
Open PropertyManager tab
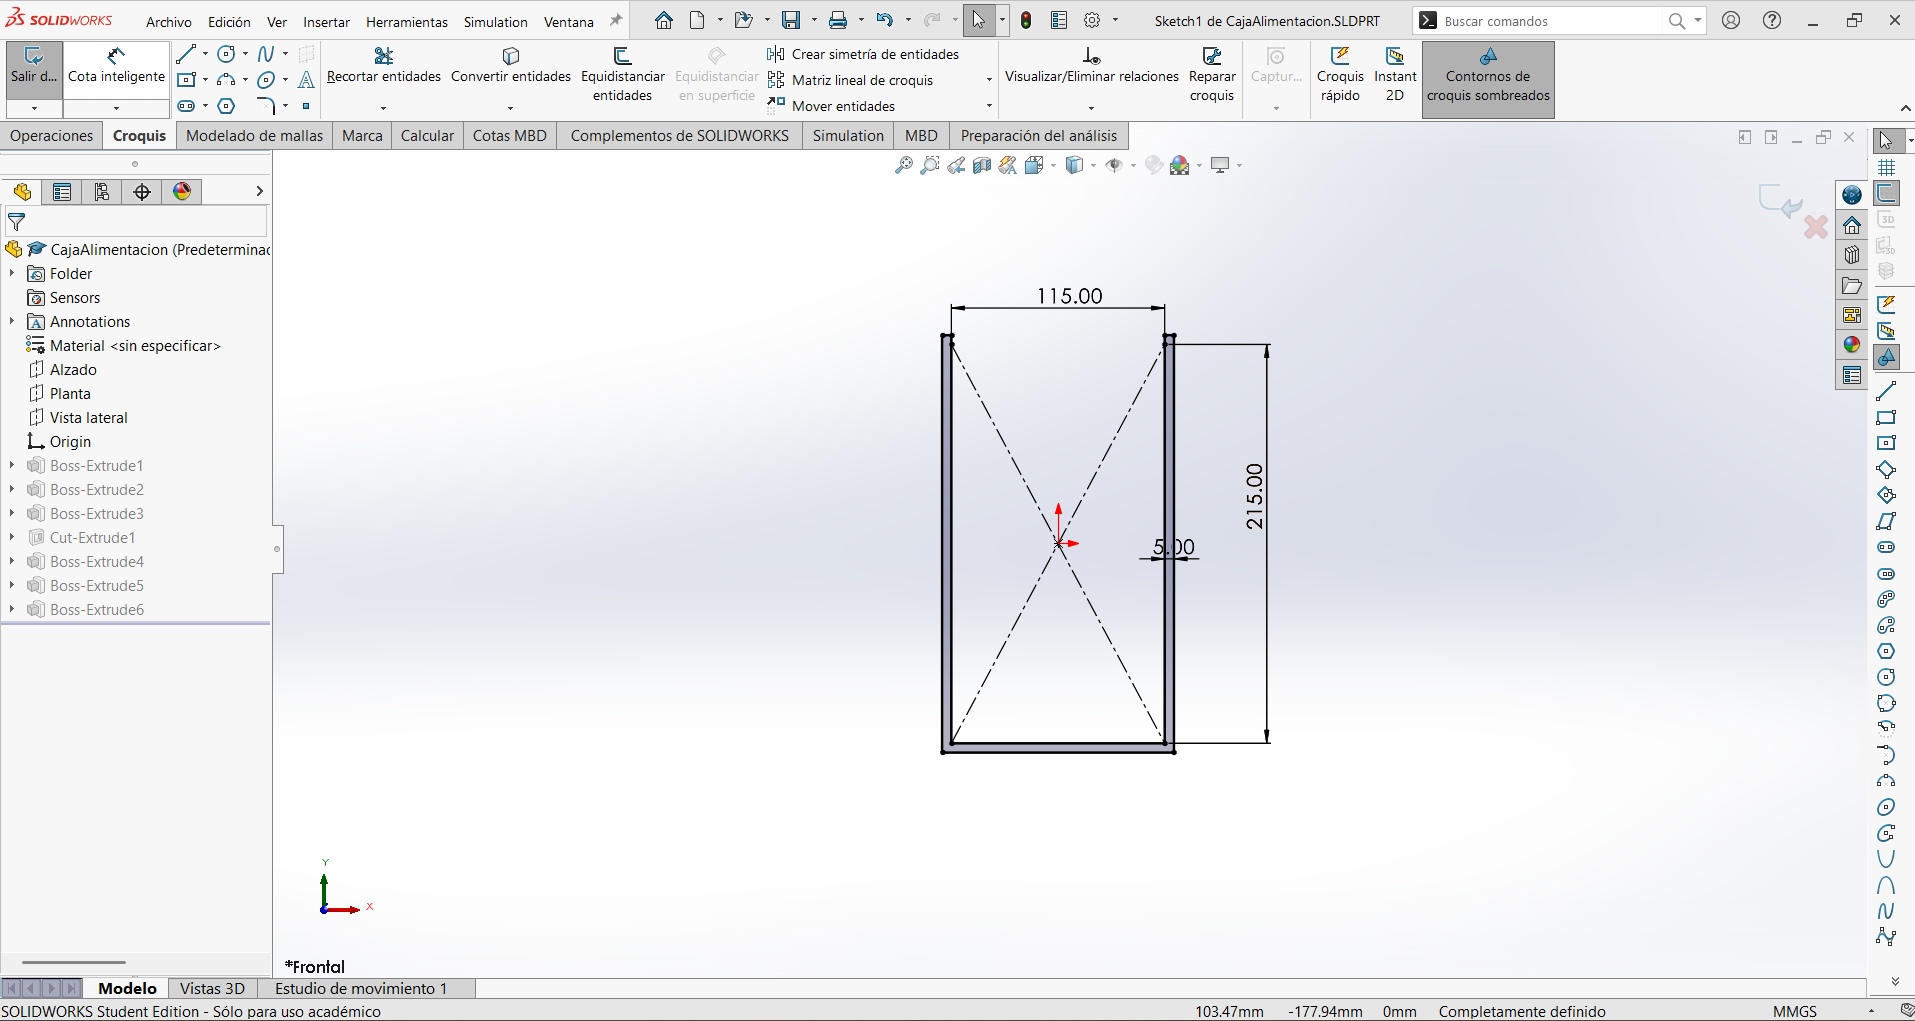pos(62,192)
